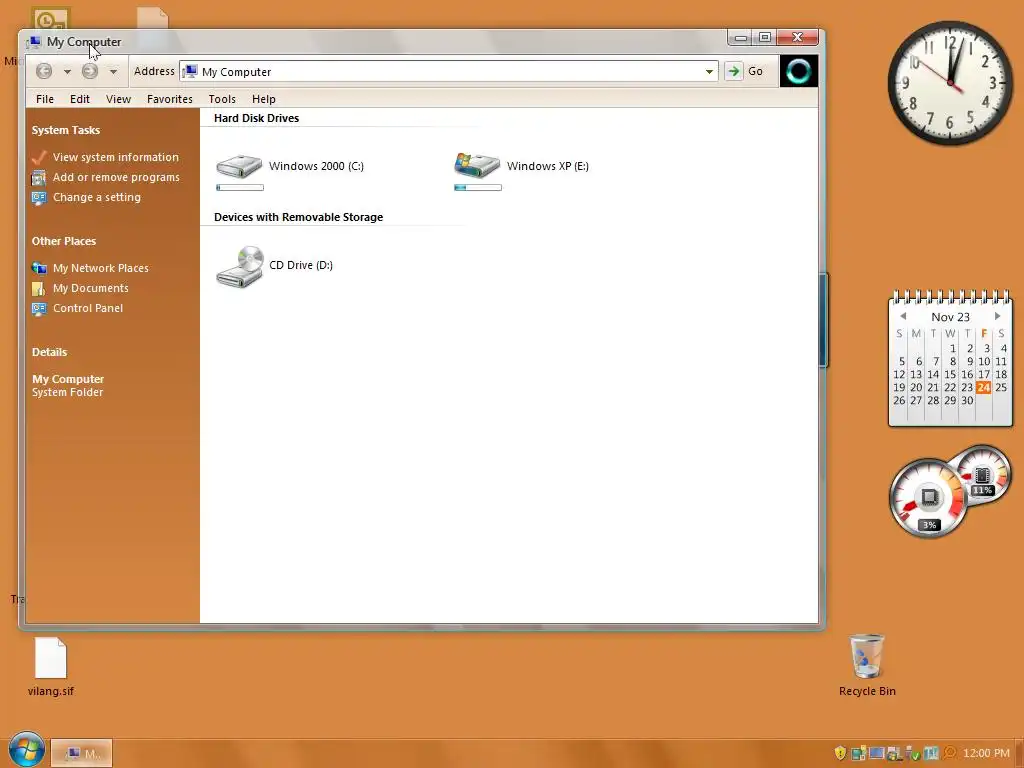Click the checkmark icon beside View system information
This screenshot has width=1024, height=768.
(39, 157)
